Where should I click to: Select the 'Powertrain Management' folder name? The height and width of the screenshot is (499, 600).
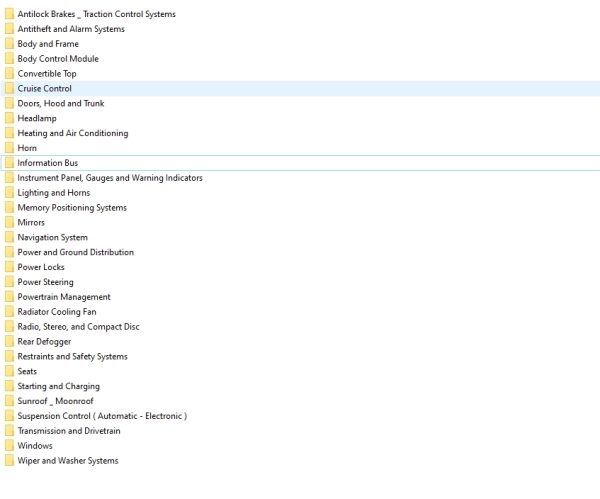(64, 297)
